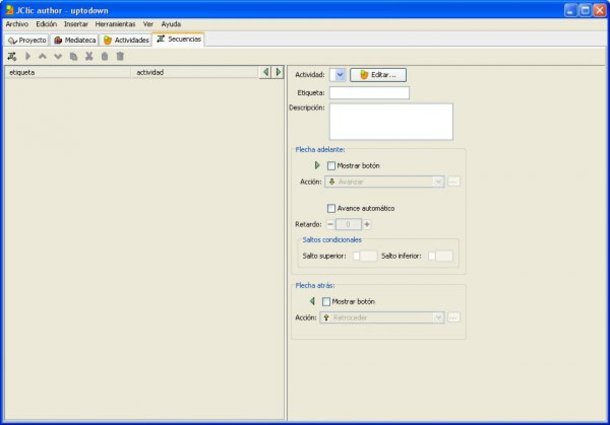Click the paste clipboard icon

pos(105,56)
